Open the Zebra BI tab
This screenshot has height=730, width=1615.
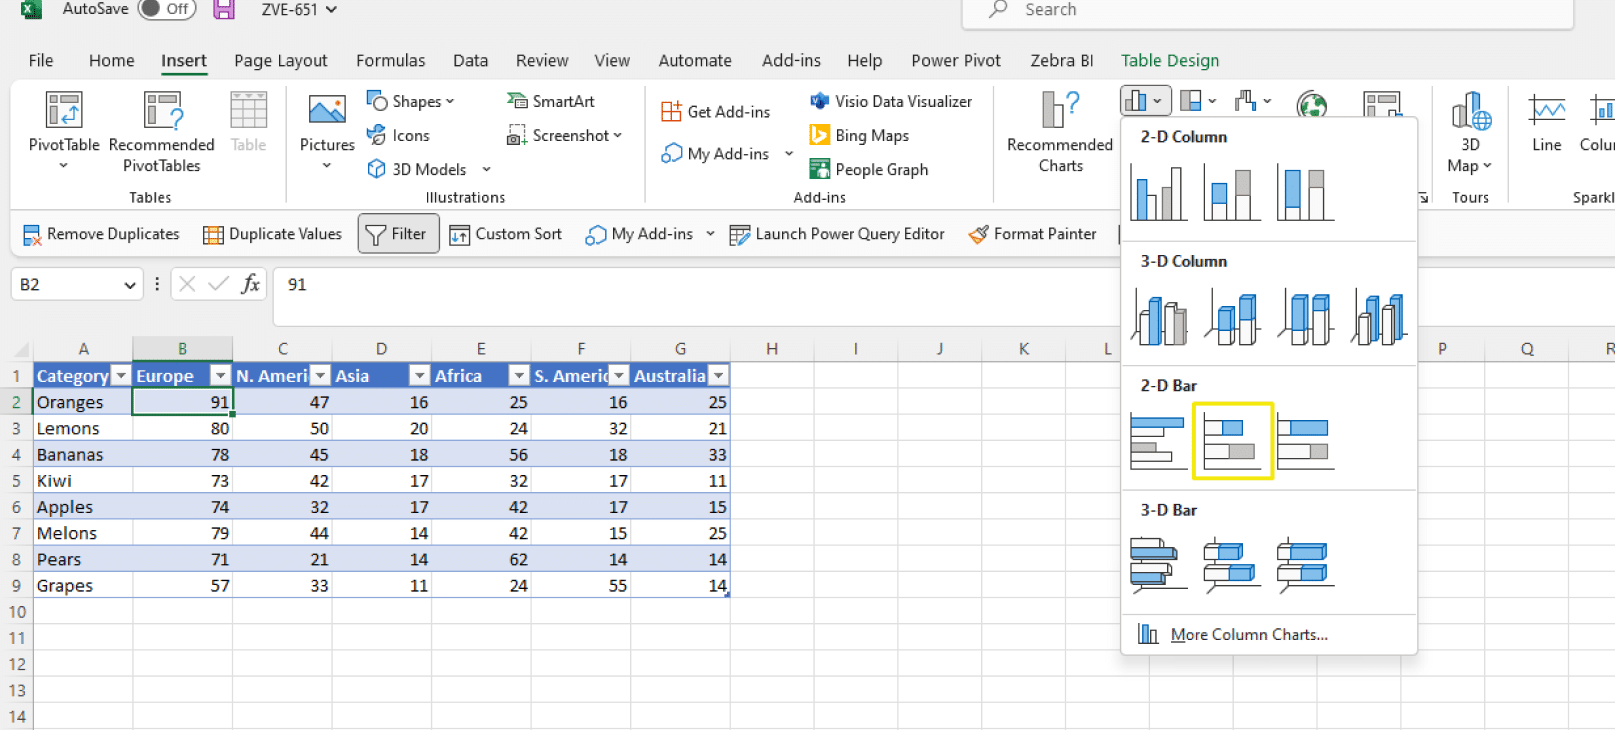click(x=1062, y=61)
